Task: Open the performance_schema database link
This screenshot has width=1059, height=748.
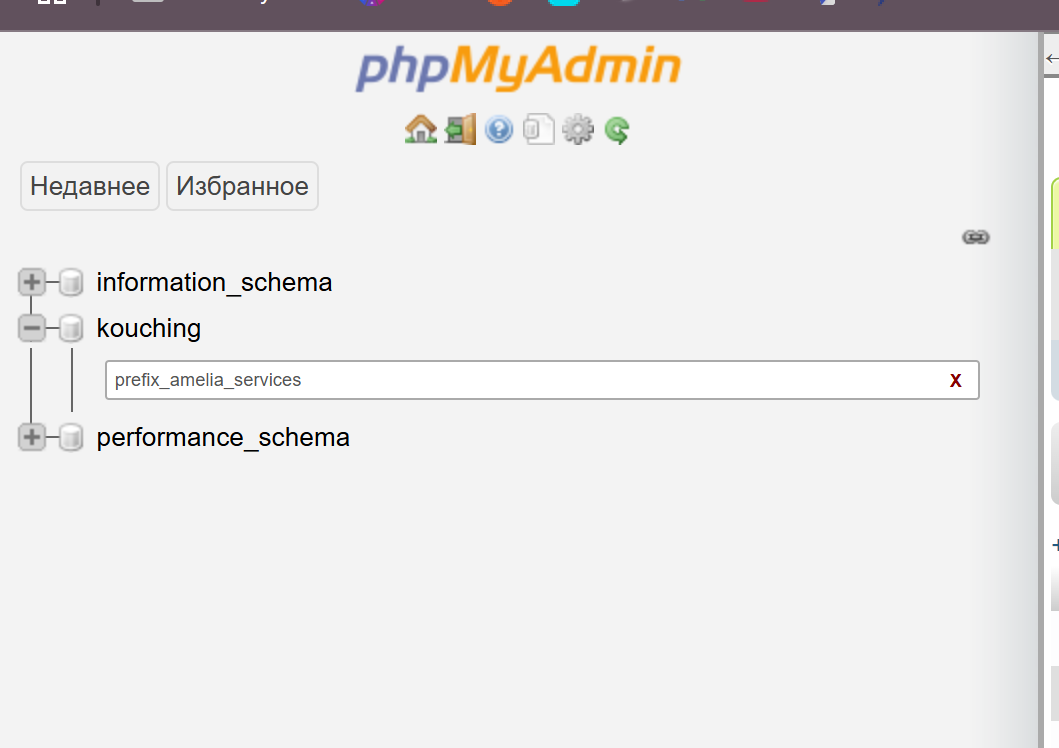Action: point(223,437)
